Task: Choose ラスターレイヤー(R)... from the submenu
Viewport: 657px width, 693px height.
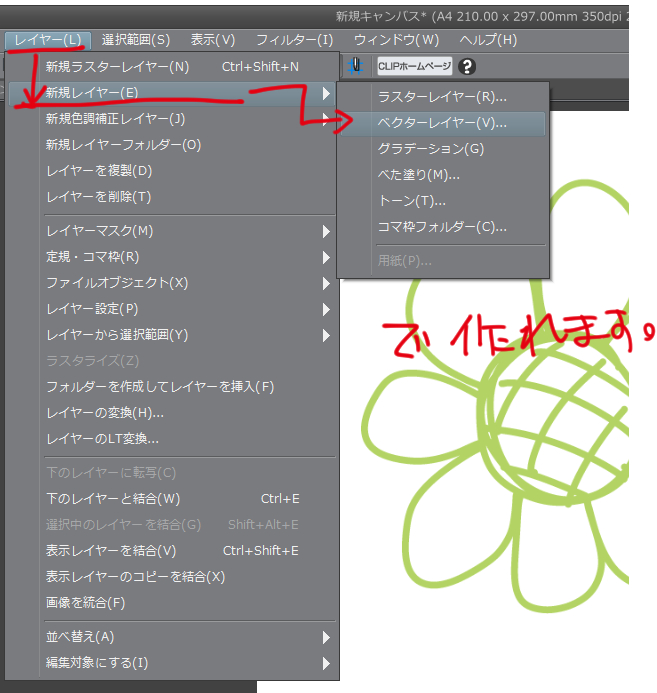Action: click(442, 97)
